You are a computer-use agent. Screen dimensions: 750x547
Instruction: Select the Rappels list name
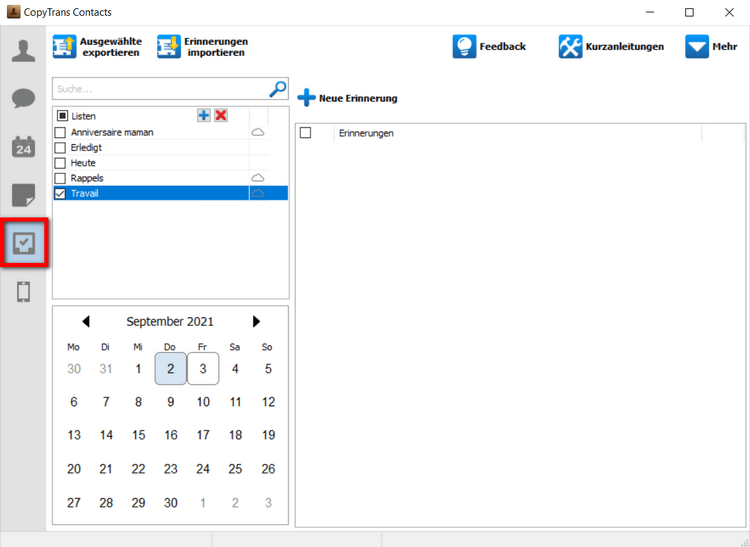point(87,178)
